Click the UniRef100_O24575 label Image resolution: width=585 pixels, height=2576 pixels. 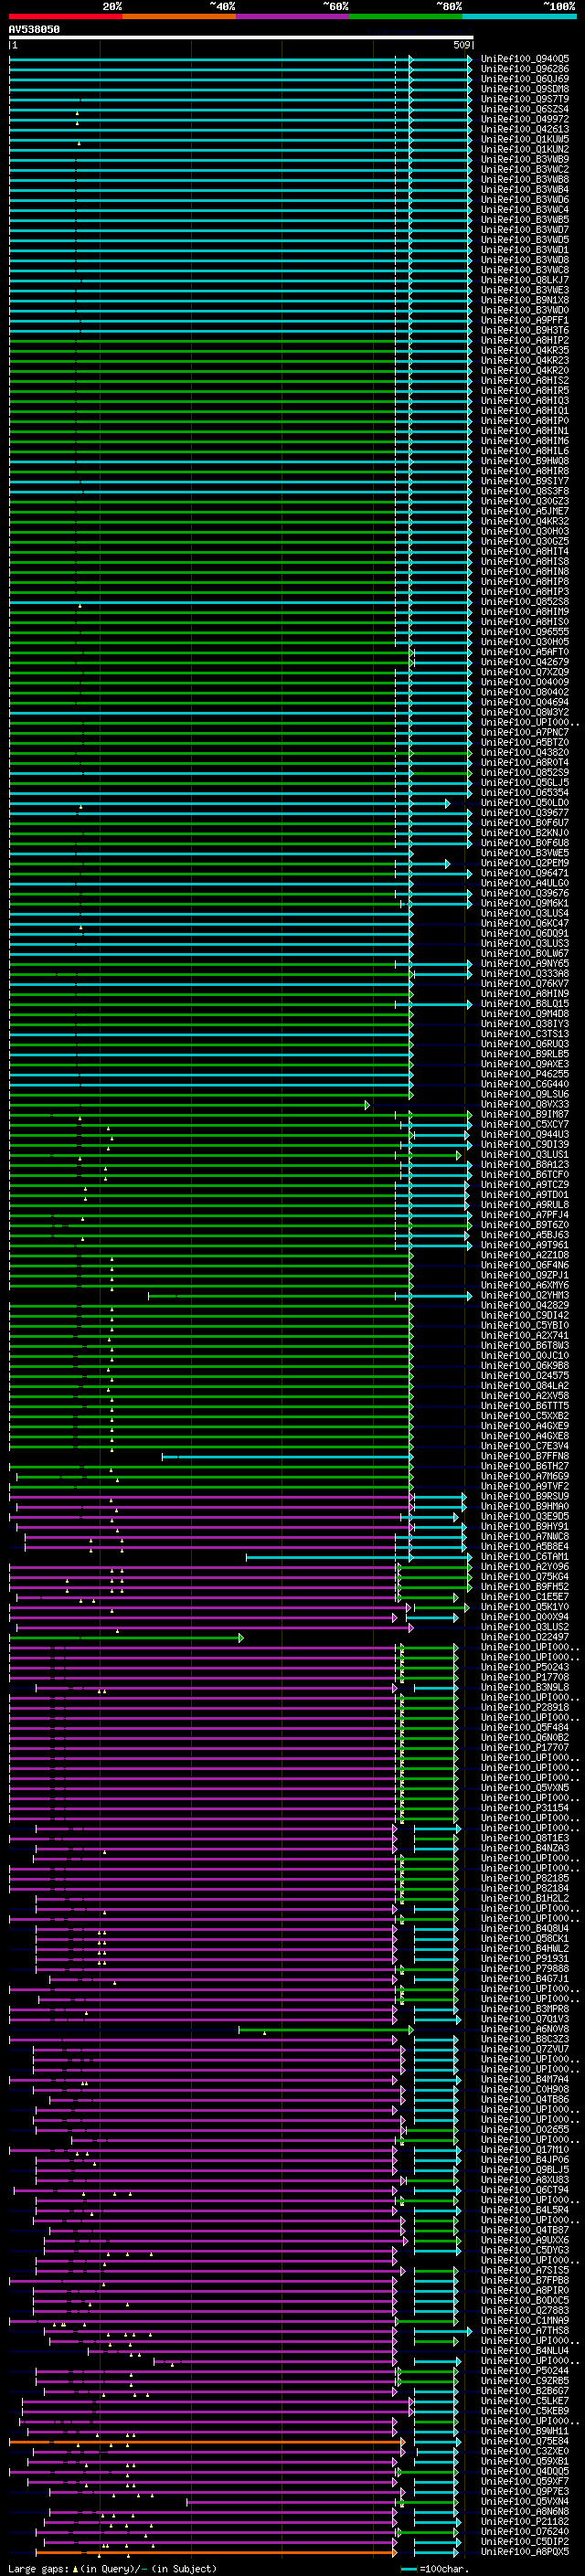click(525, 1376)
